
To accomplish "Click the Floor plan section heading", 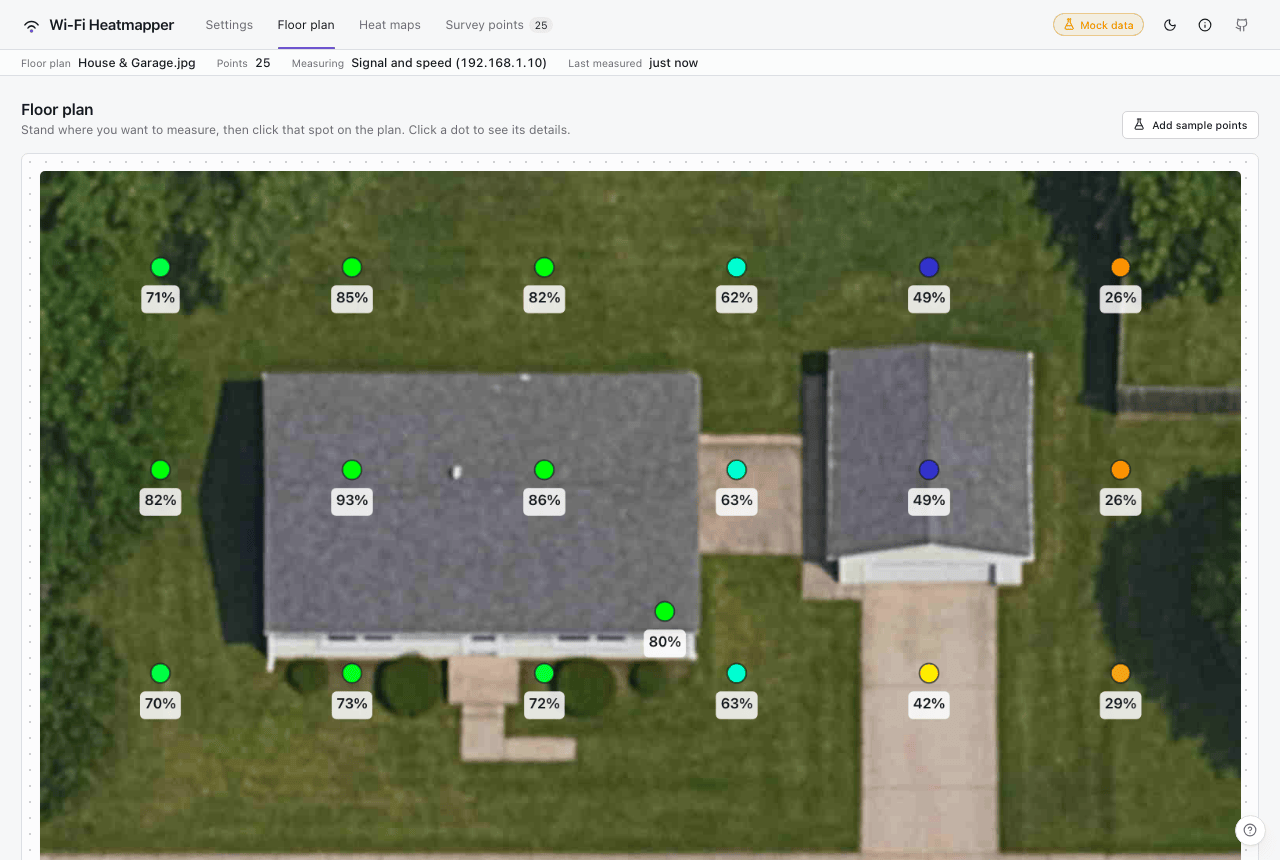I will coord(57,110).
